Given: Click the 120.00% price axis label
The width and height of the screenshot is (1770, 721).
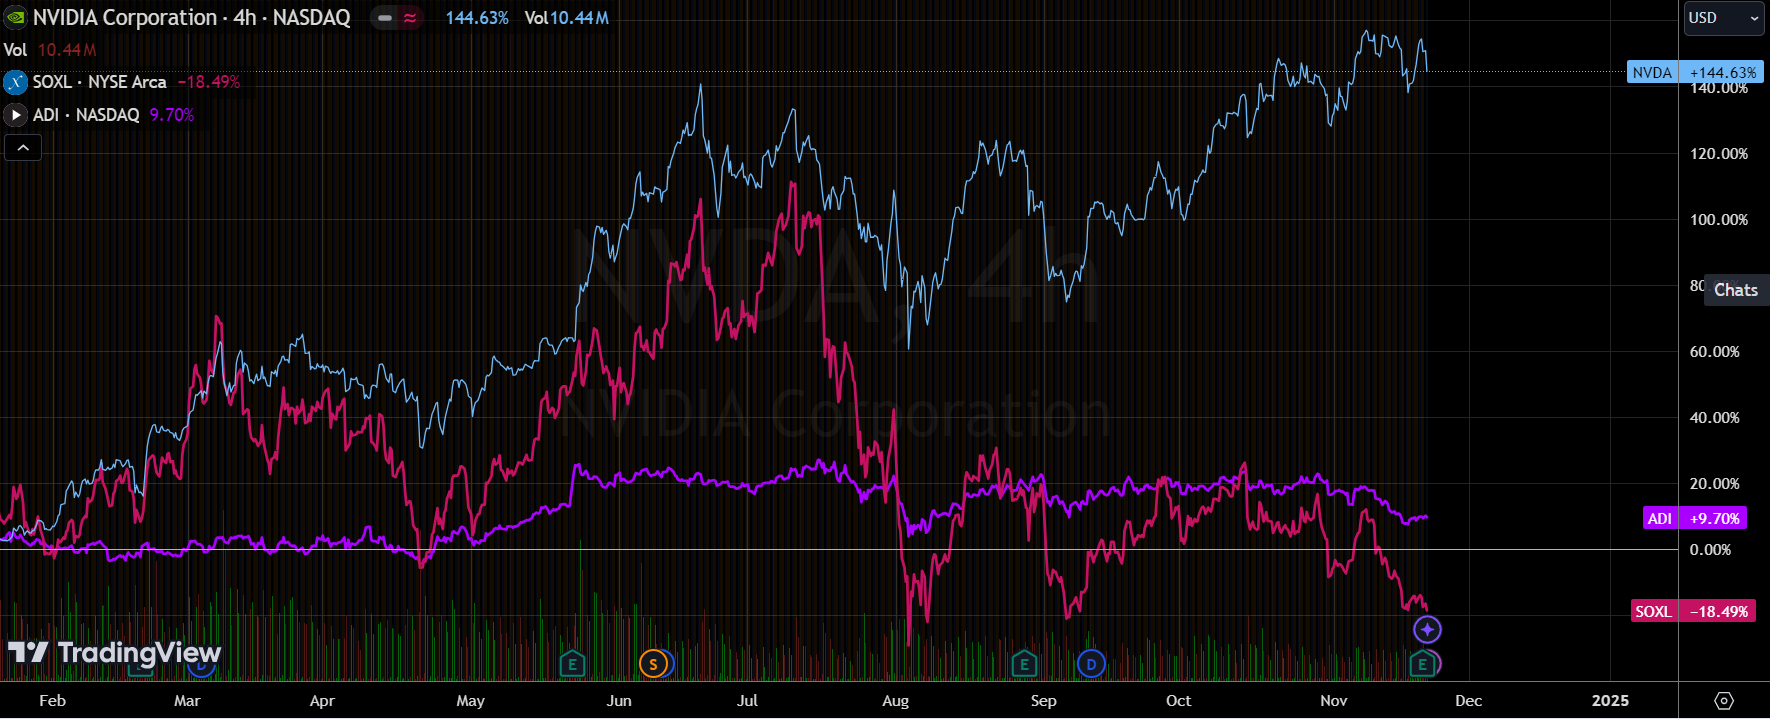Looking at the screenshot, I should click(1719, 154).
